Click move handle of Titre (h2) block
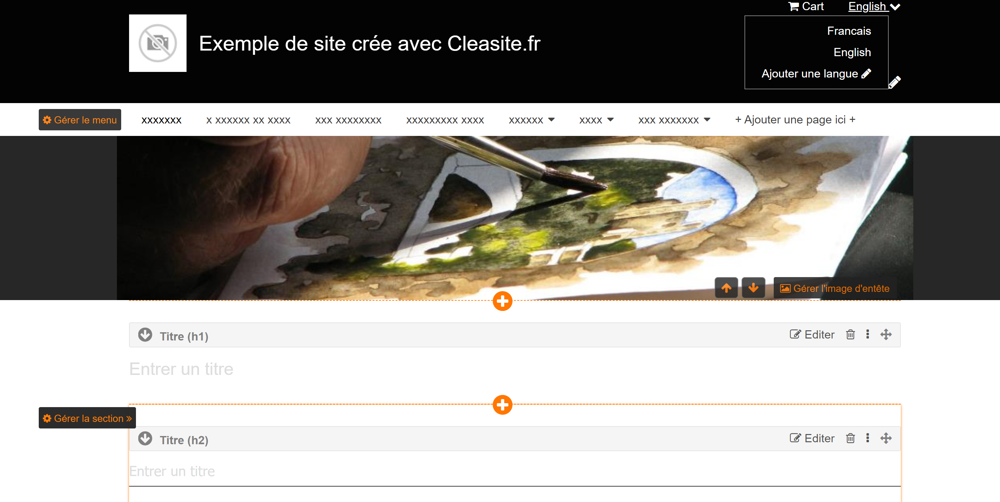Screen dimensions: 1000x502 click(886, 438)
